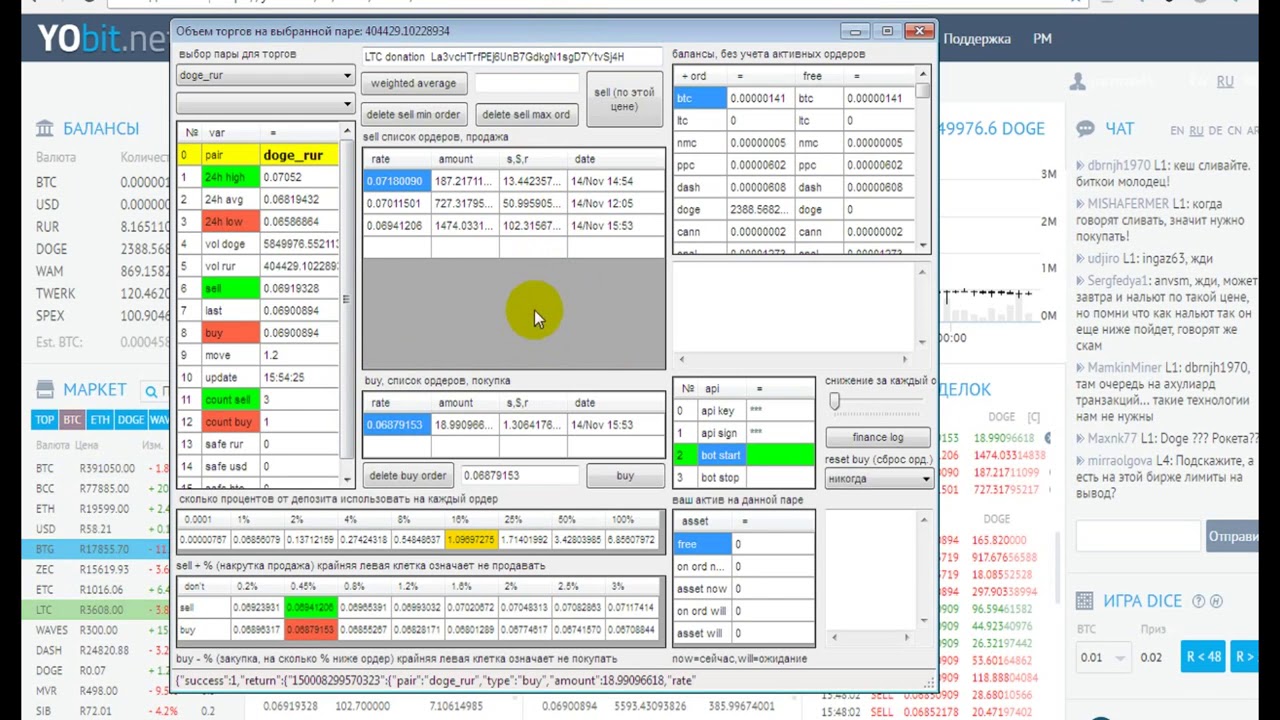The width and height of the screenshot is (1280, 720).
Task: Click the LTC donation address field
Action: click(512, 57)
